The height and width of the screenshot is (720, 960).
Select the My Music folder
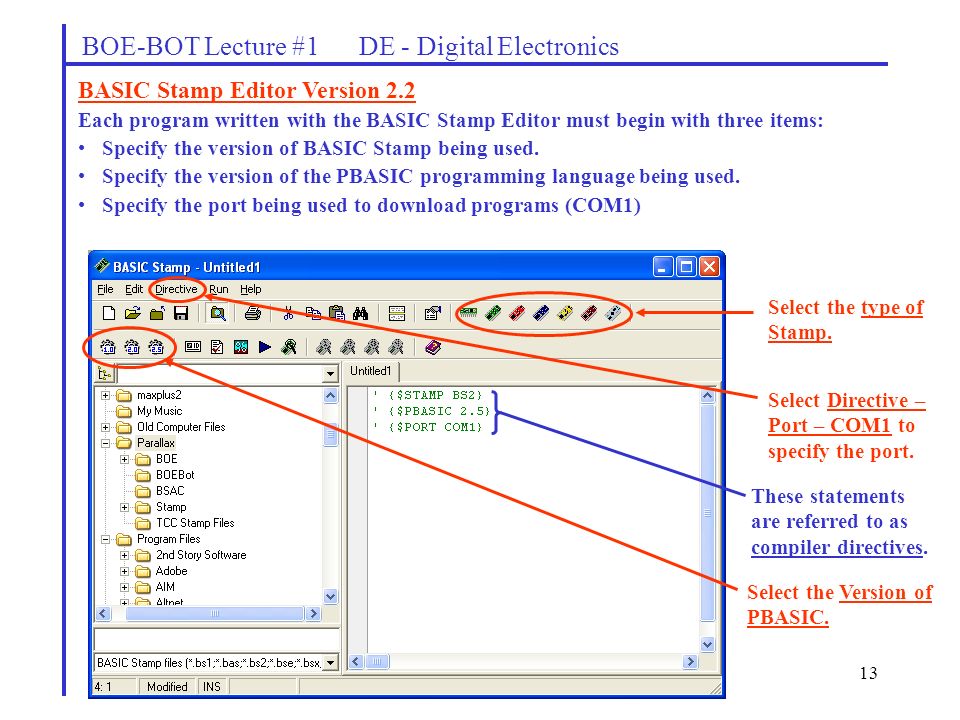point(159,411)
